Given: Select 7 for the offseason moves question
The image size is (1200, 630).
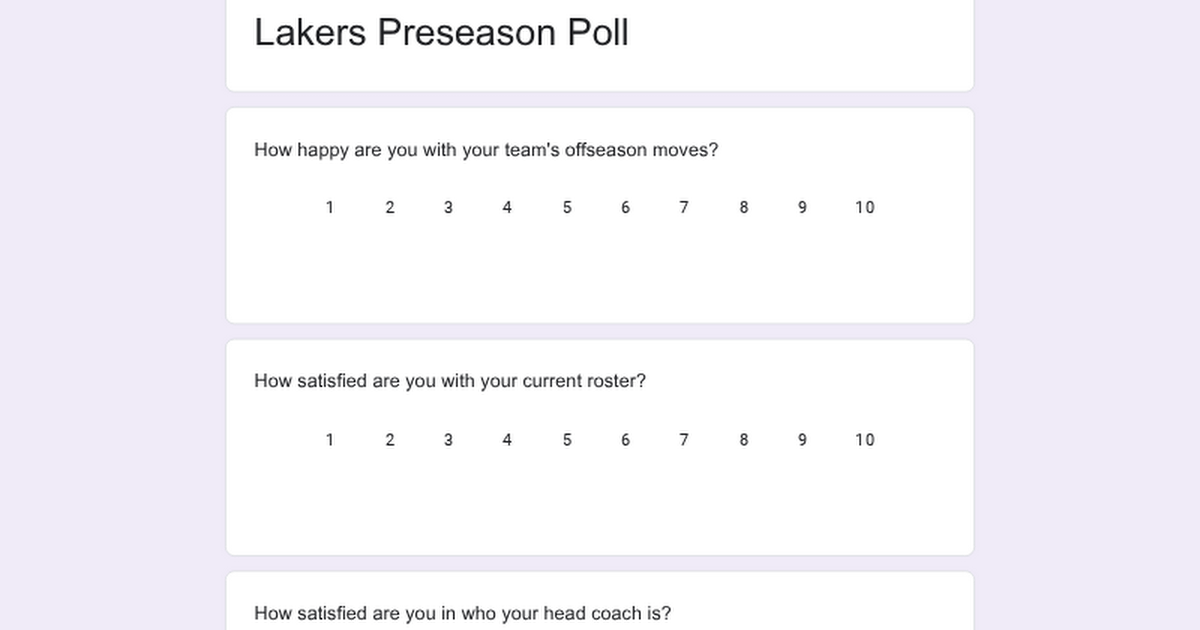Looking at the screenshot, I should 684,207.
